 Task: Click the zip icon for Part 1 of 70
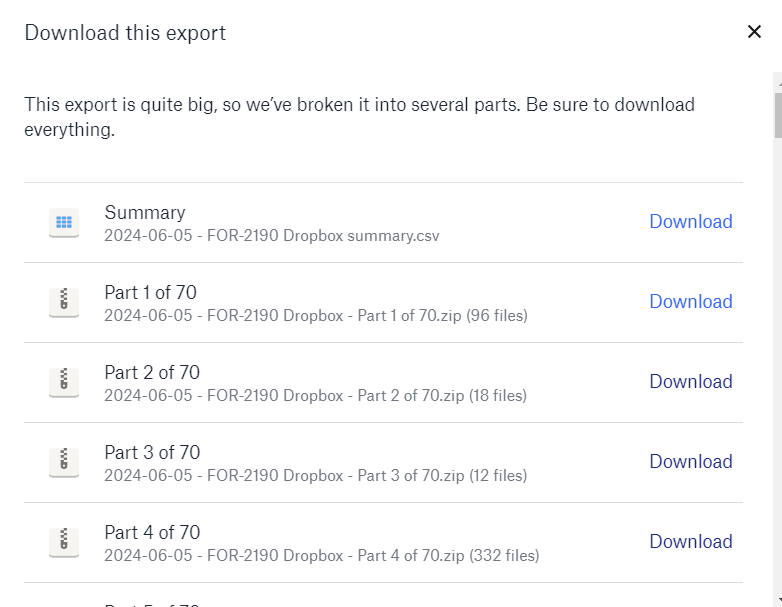point(64,303)
